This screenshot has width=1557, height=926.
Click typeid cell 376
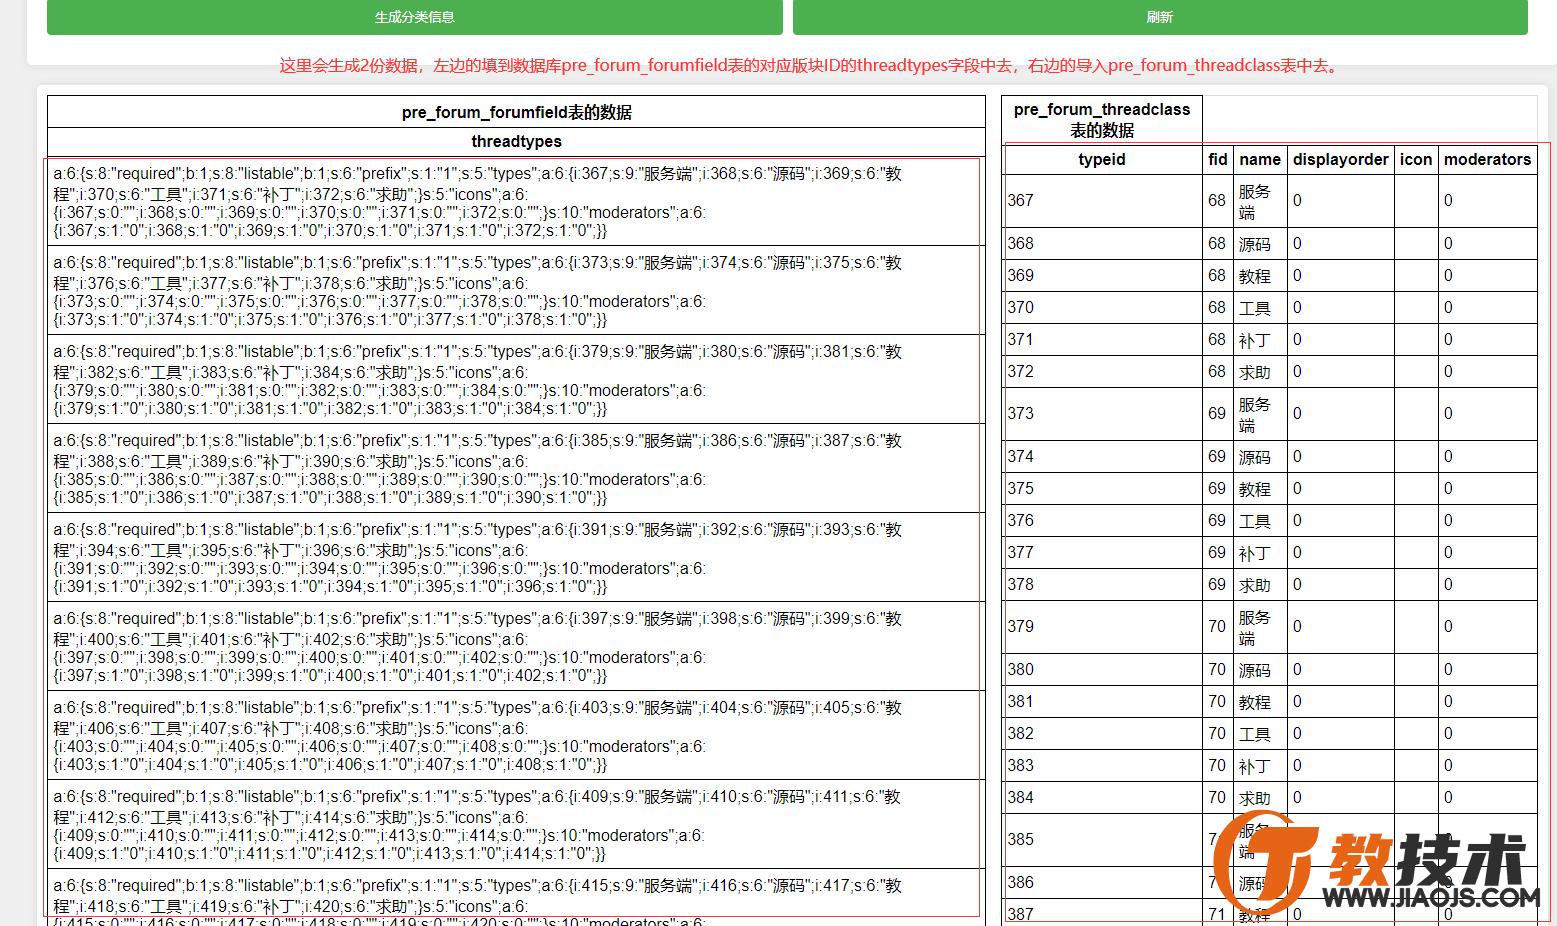pyautogui.click(x=1102, y=520)
